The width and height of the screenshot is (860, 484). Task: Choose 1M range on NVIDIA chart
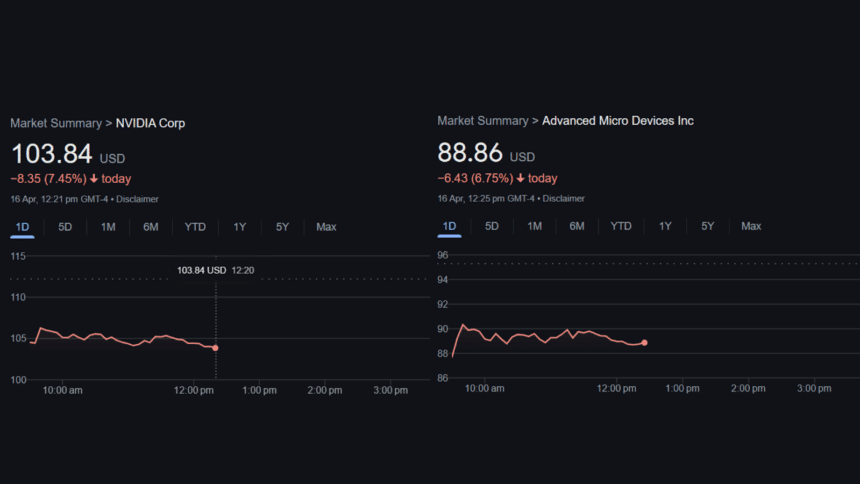coord(108,227)
